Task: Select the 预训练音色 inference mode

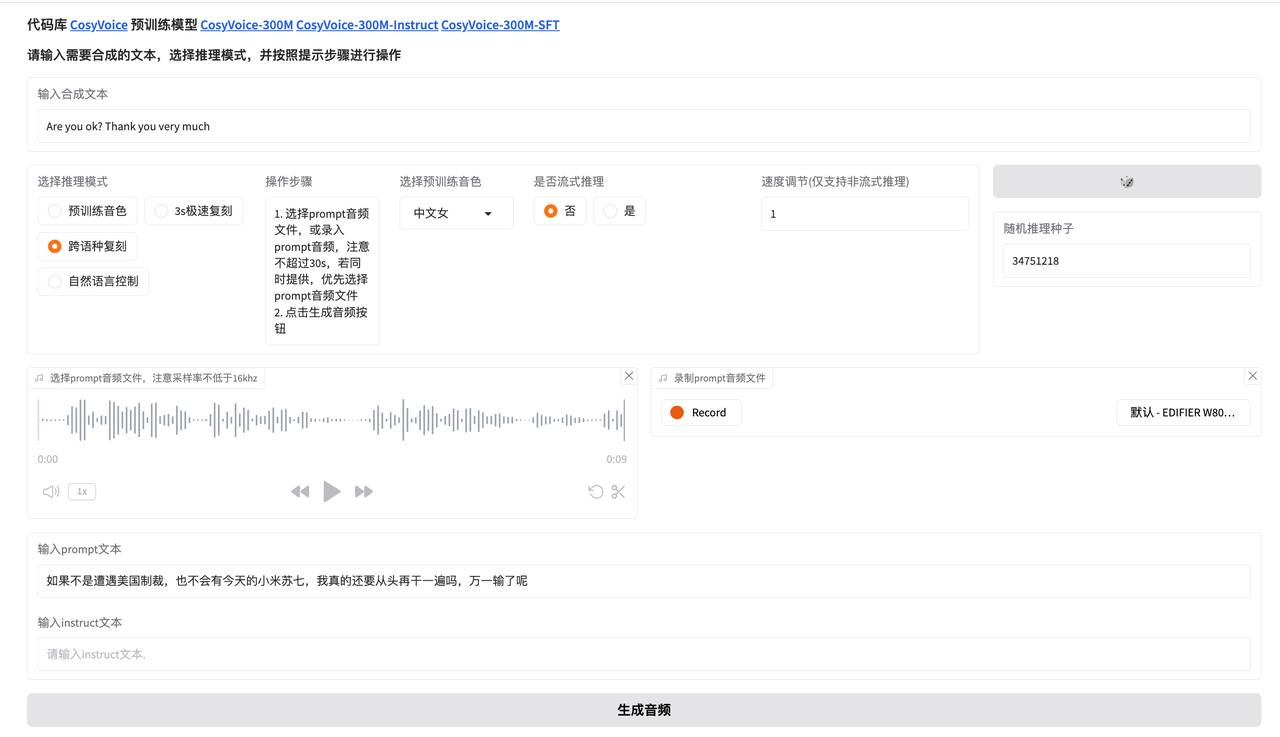Action: pyautogui.click(x=55, y=211)
